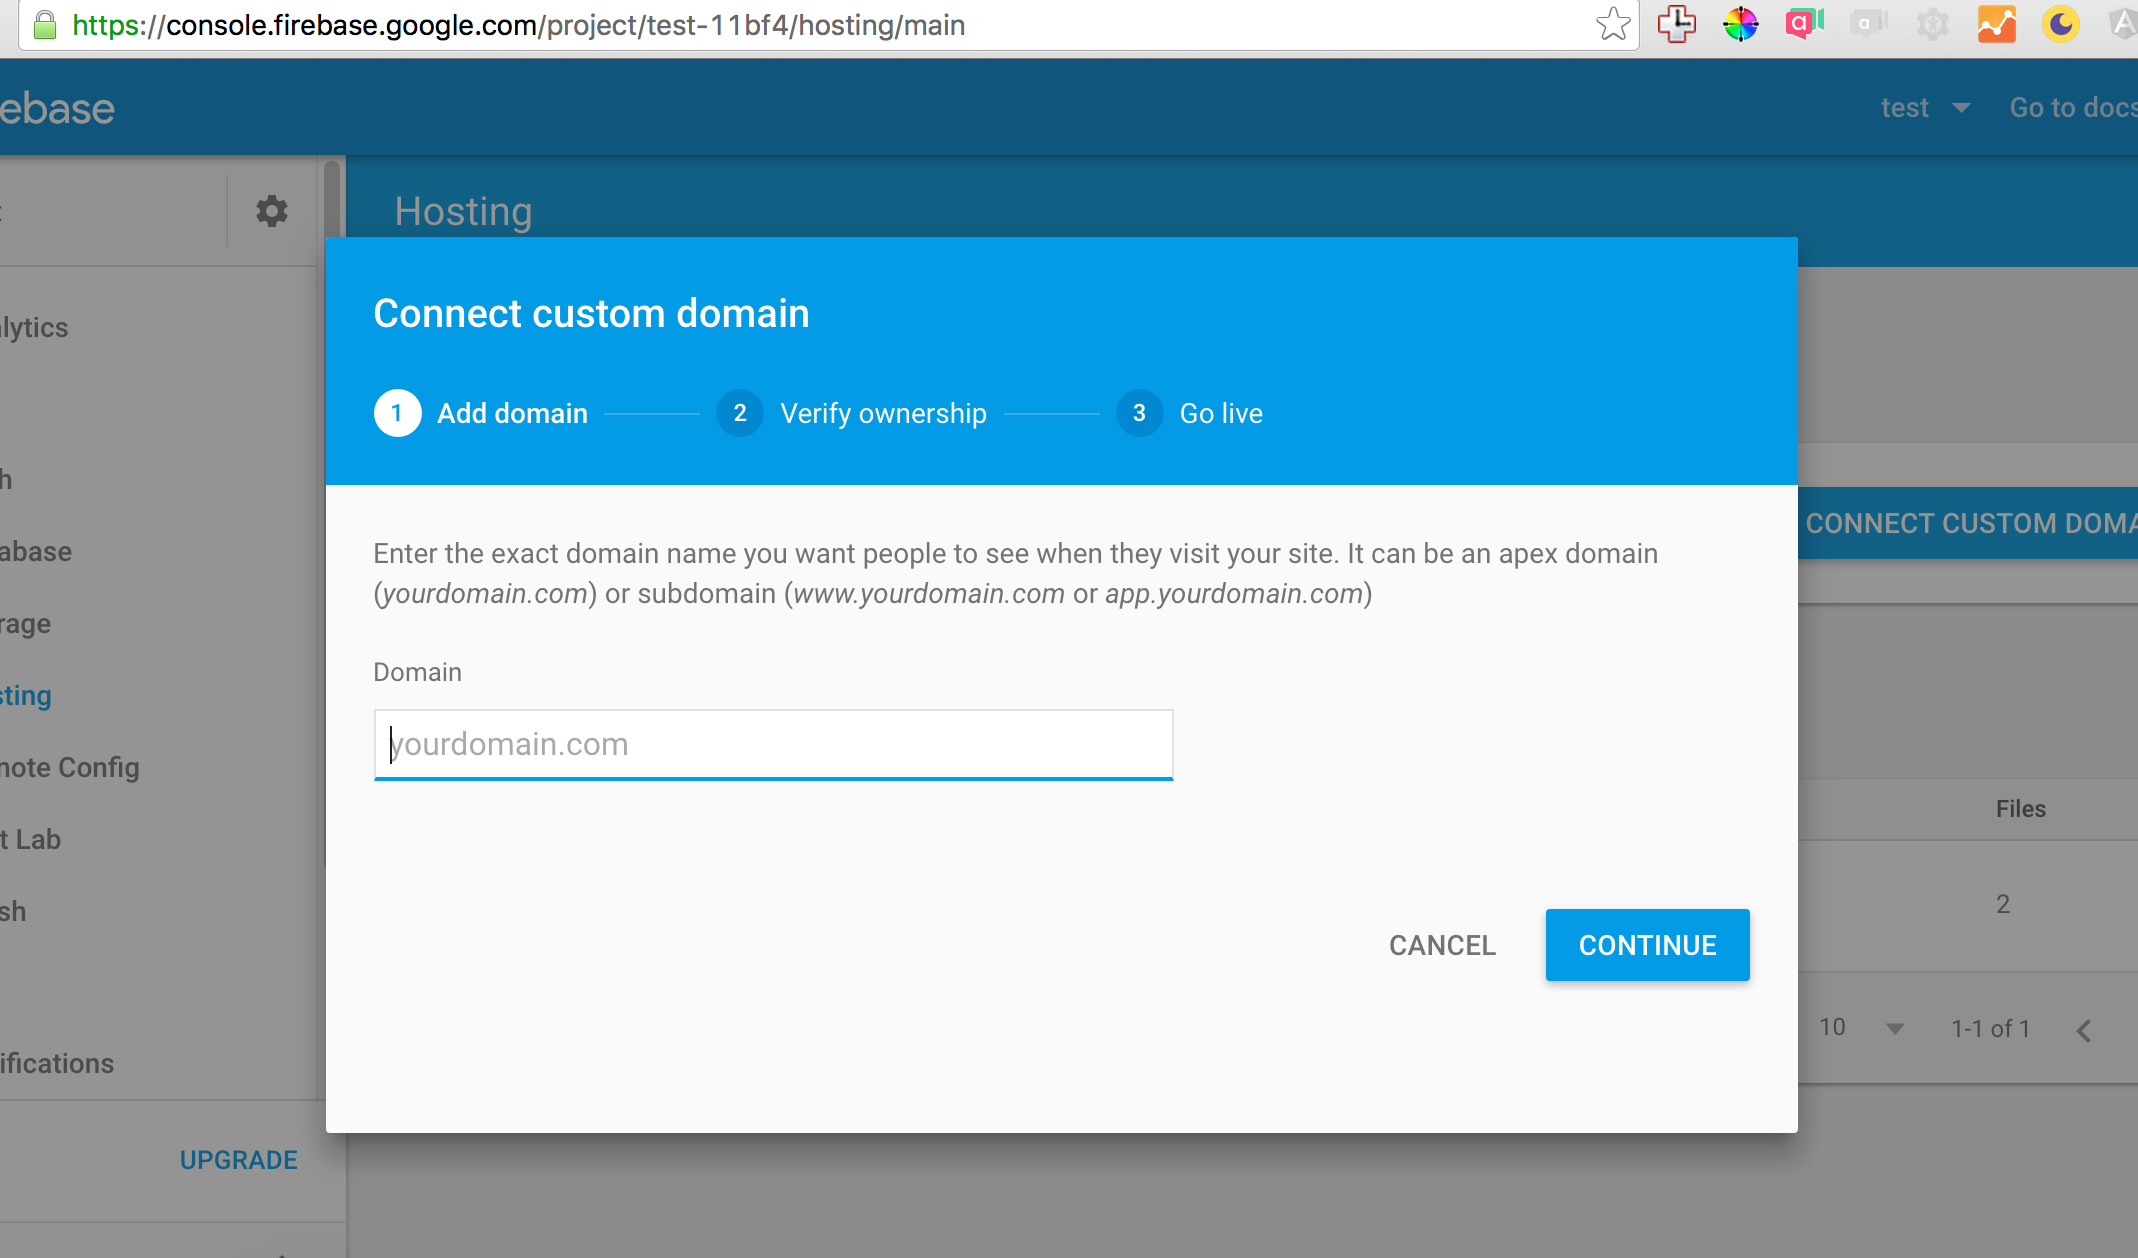
Task: Select step 3 Go live
Action: point(1189,413)
